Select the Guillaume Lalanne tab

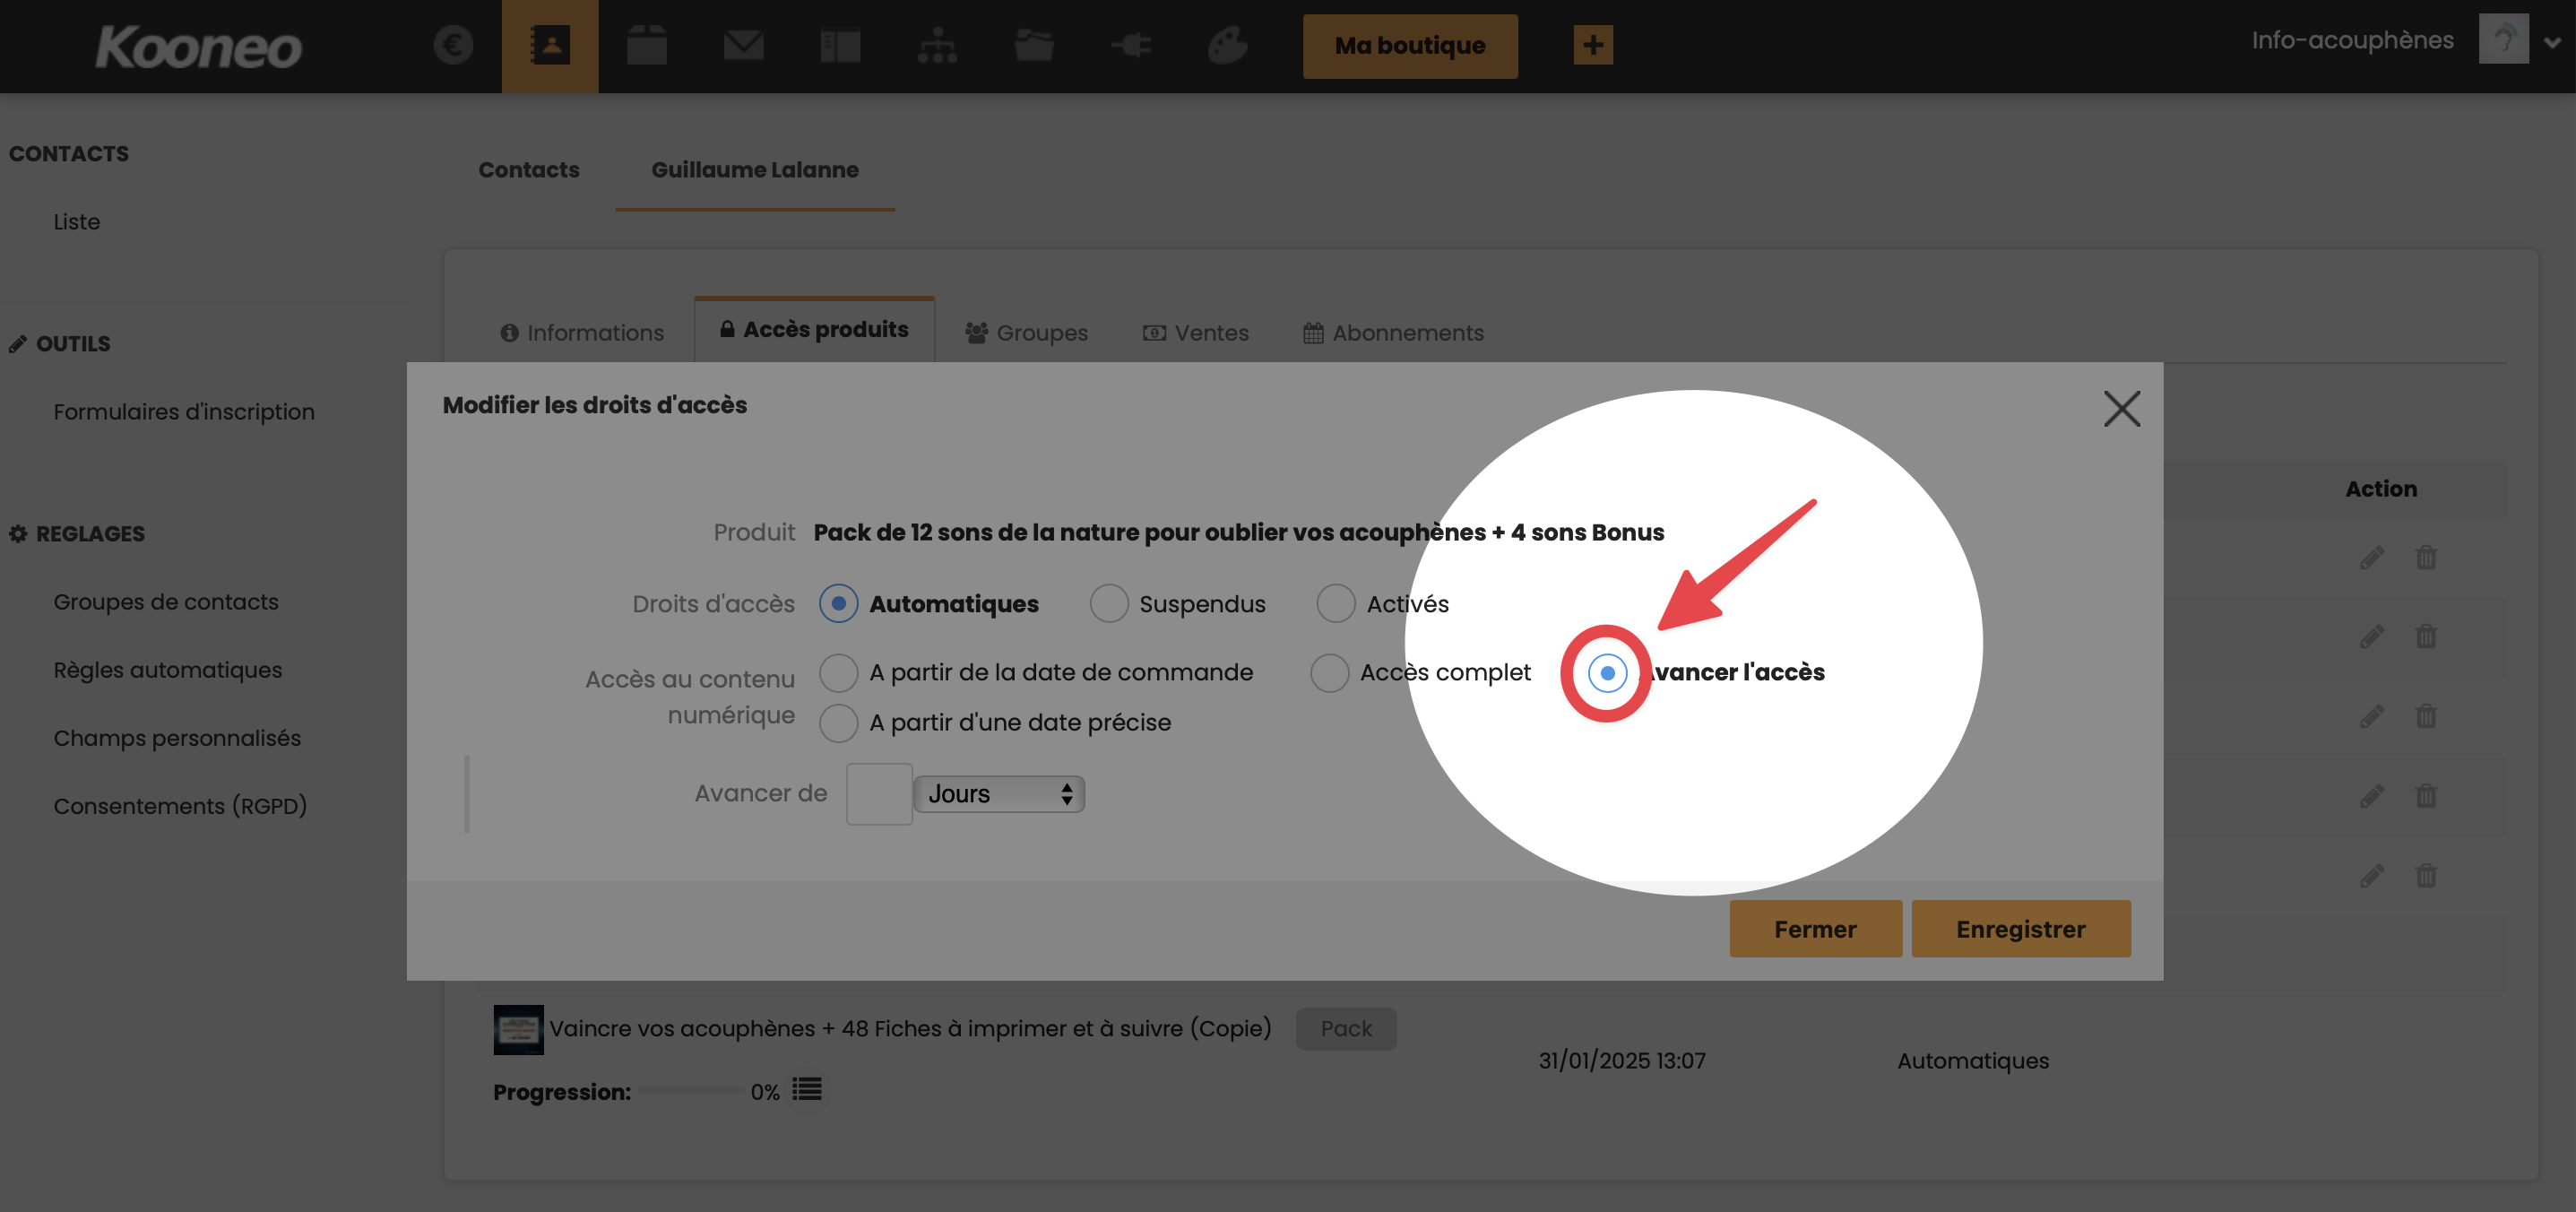(755, 170)
